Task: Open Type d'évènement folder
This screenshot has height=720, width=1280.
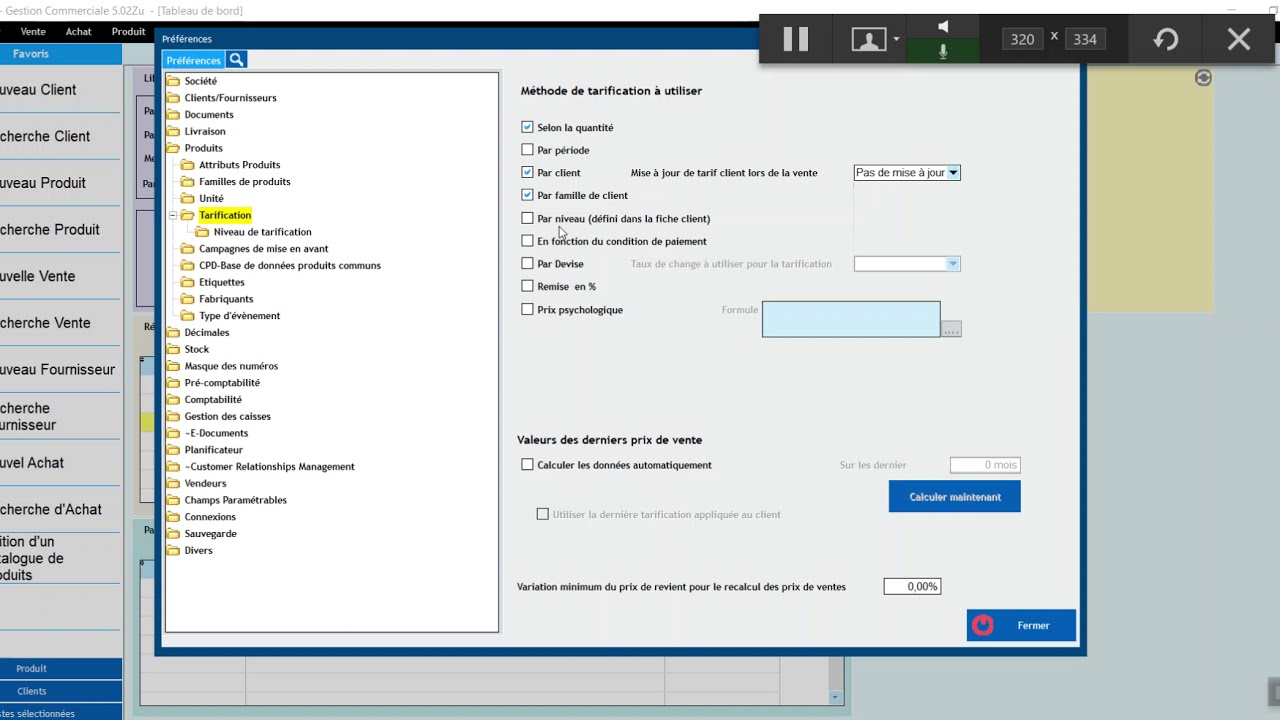Action: click(239, 316)
